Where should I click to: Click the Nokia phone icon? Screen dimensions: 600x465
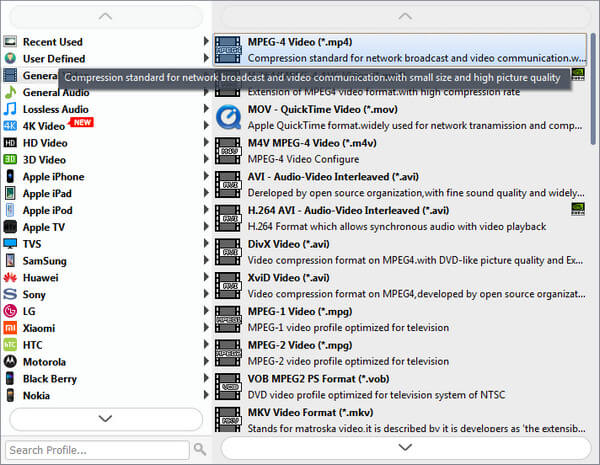(10, 395)
